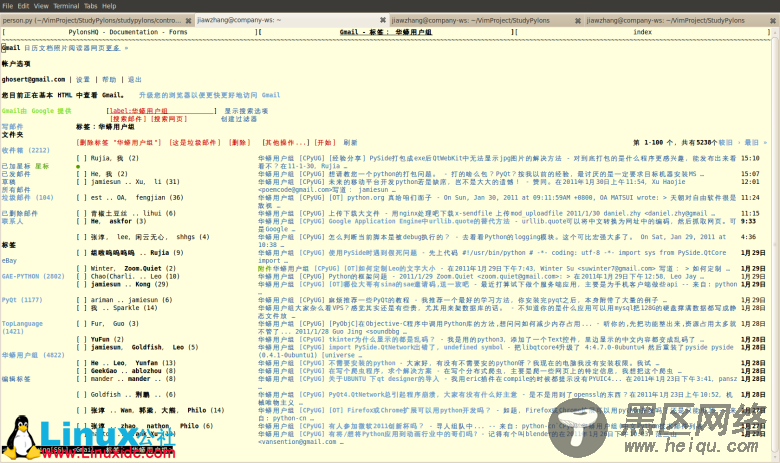Click the 开始 button

pyautogui.click(x=325, y=143)
